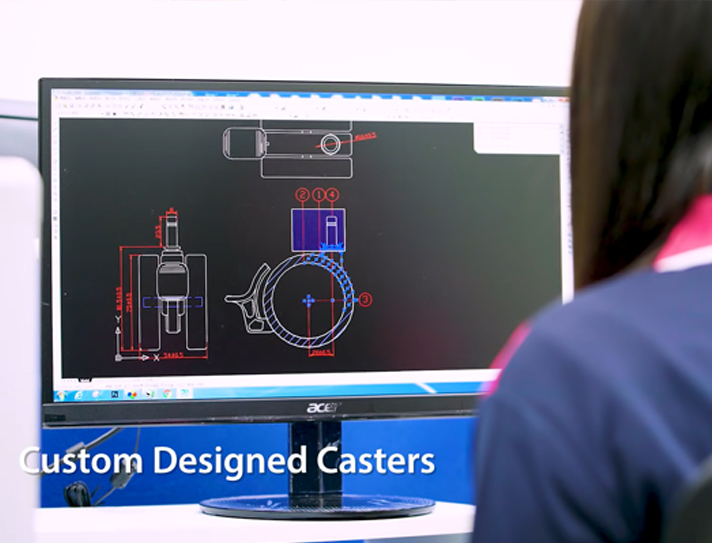Select callout balloon number 2

[302, 195]
